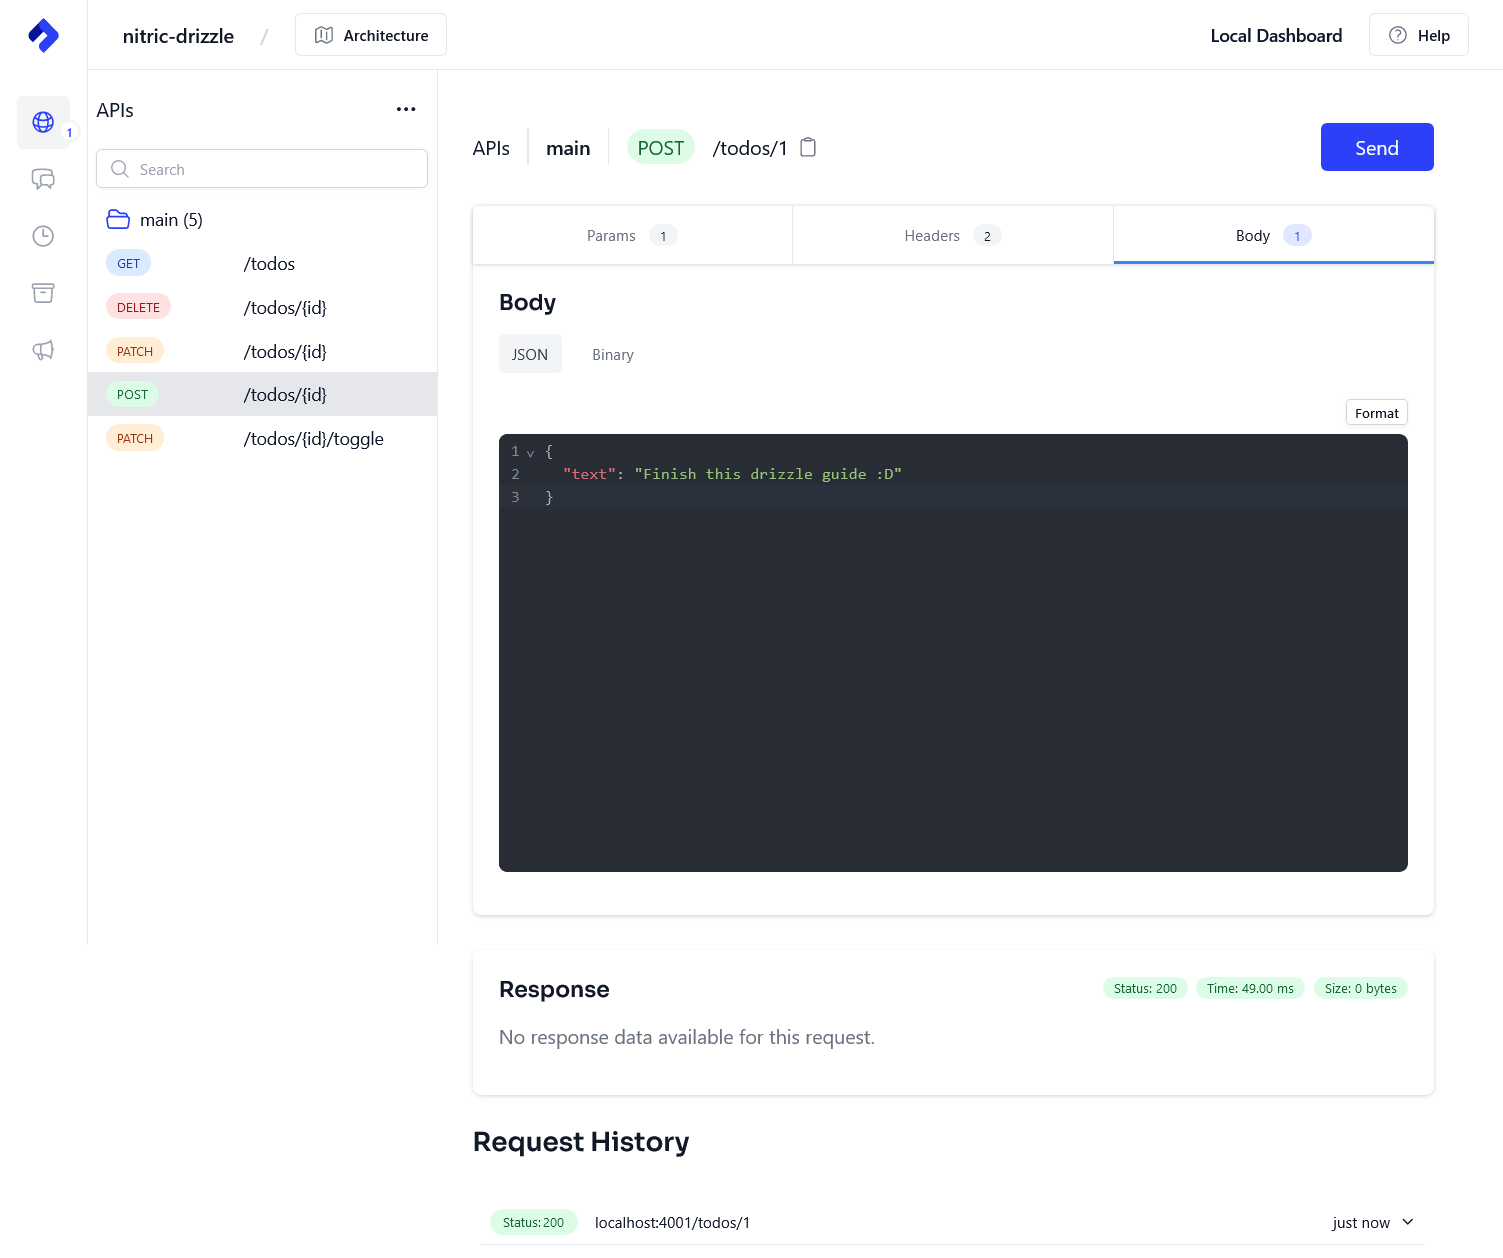The width and height of the screenshot is (1503, 1258).
Task: Fold the JSON block at line 1
Action: tap(531, 452)
